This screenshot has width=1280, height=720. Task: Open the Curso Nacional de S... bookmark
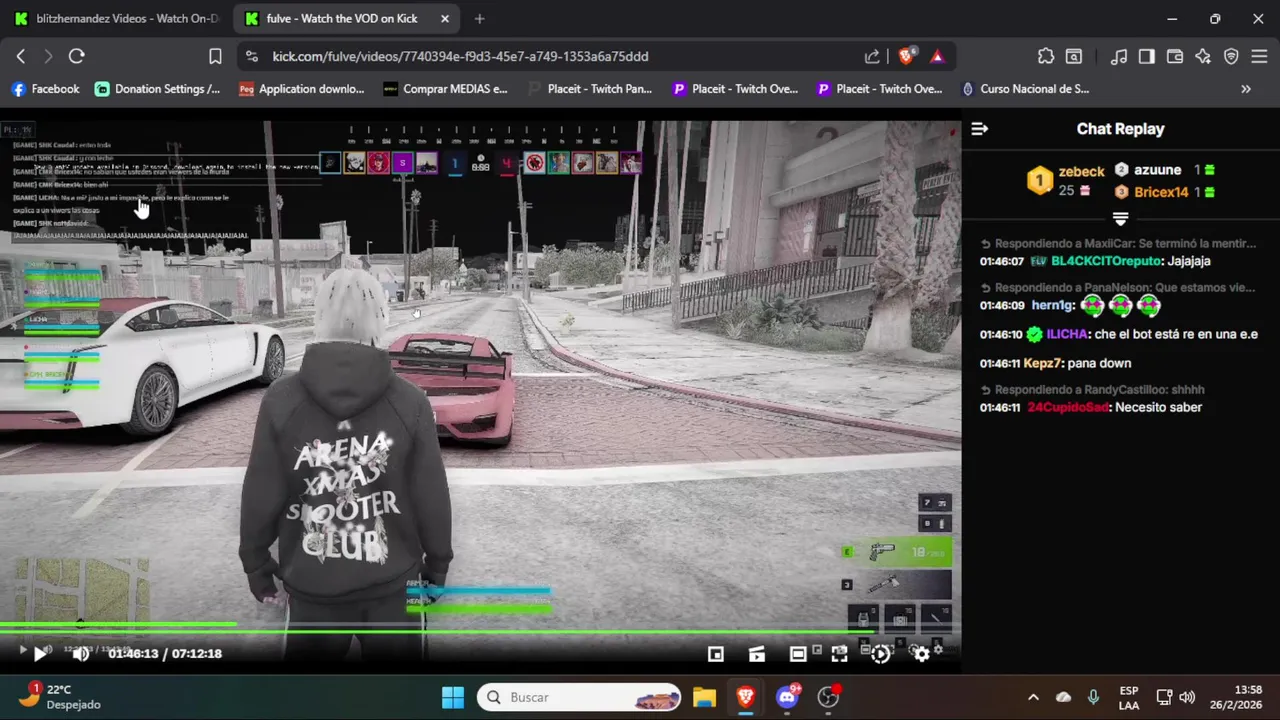tap(1025, 89)
